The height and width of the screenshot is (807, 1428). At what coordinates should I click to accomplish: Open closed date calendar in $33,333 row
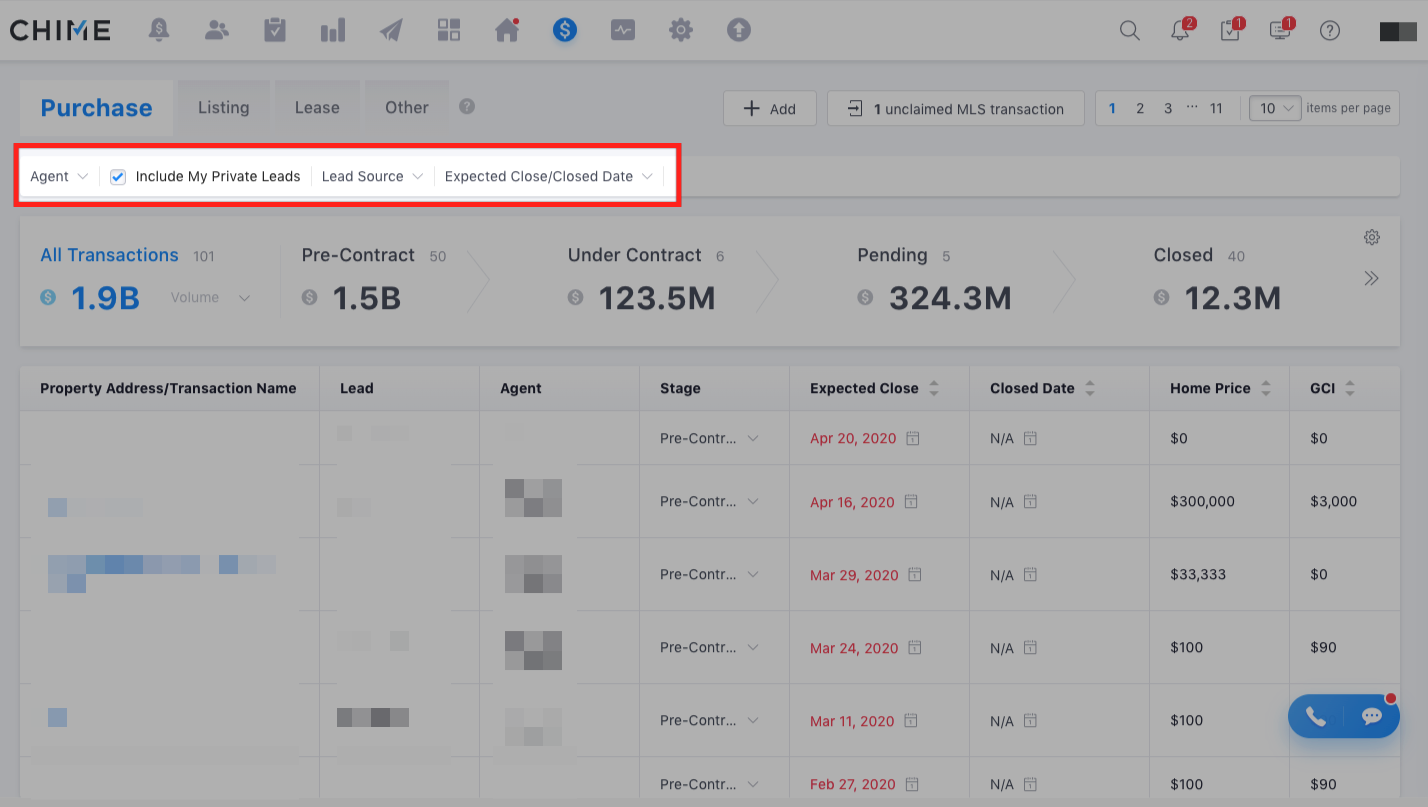click(x=1030, y=575)
